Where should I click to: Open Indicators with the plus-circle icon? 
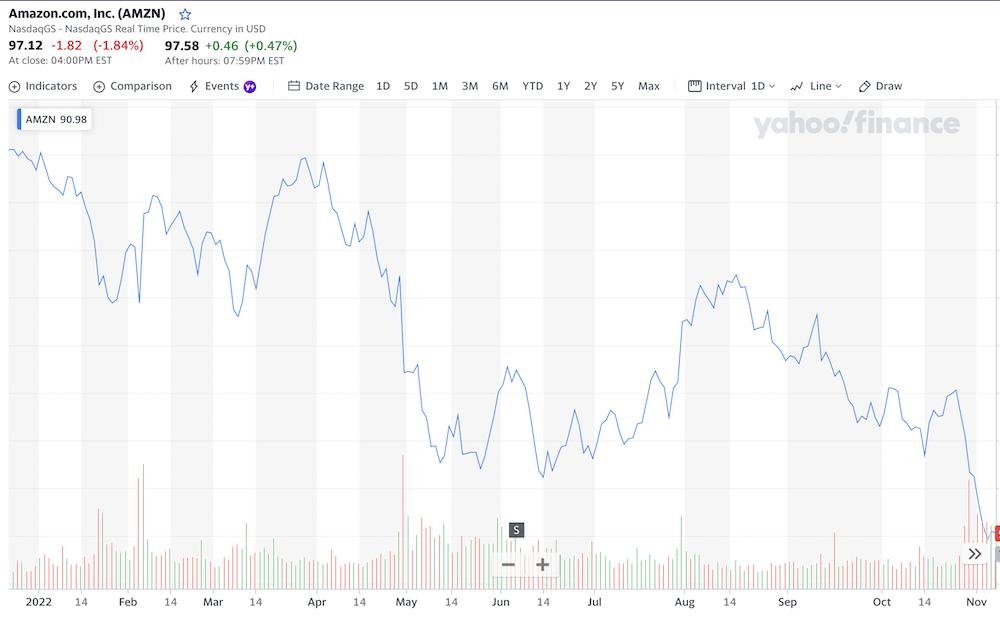coord(43,86)
